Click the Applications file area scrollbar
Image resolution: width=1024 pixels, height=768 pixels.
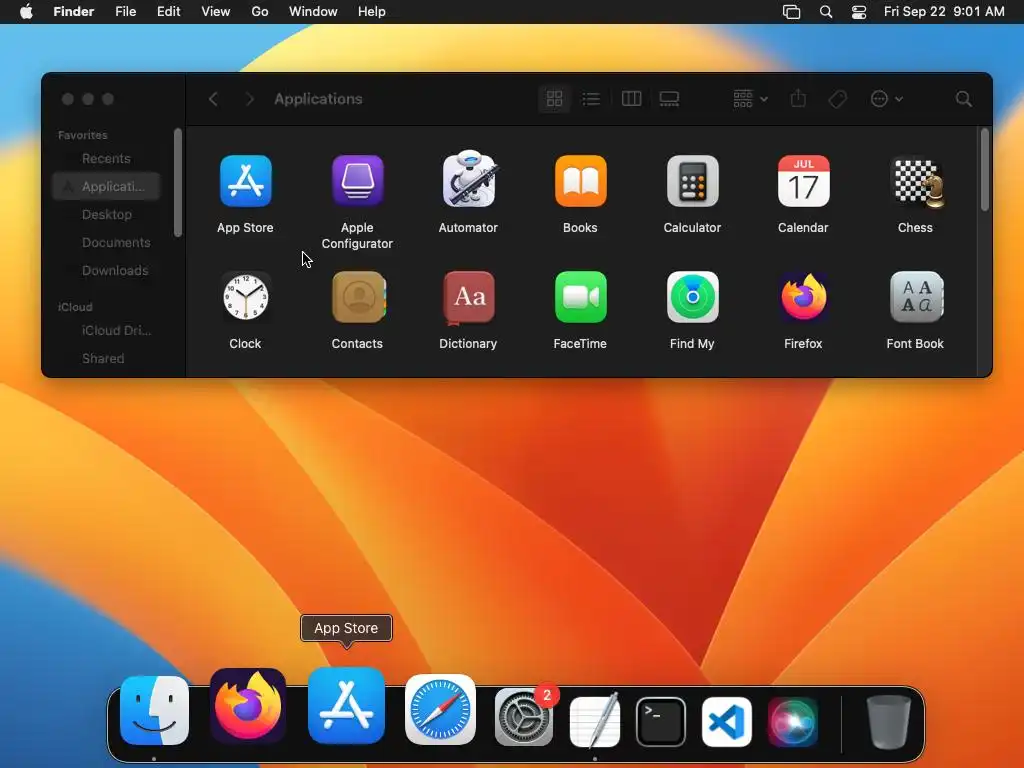tap(984, 170)
